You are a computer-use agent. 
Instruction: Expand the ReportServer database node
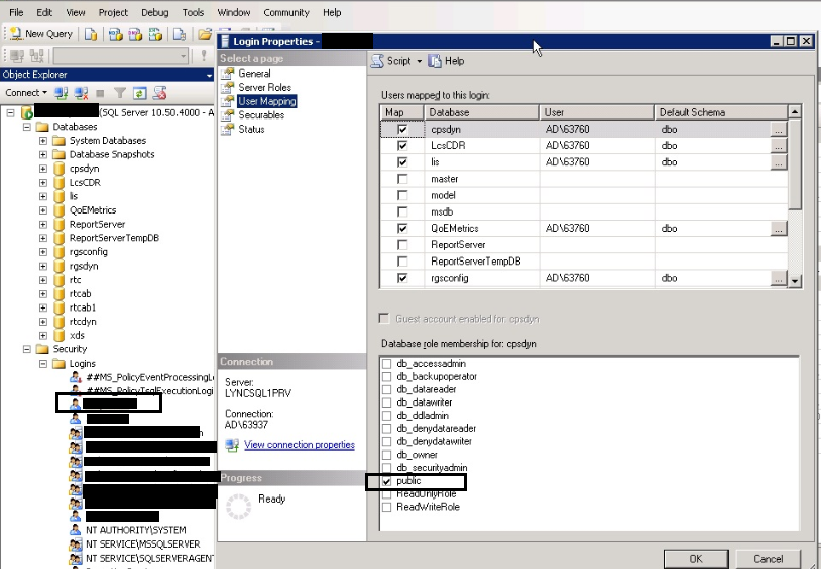click(x=43, y=224)
